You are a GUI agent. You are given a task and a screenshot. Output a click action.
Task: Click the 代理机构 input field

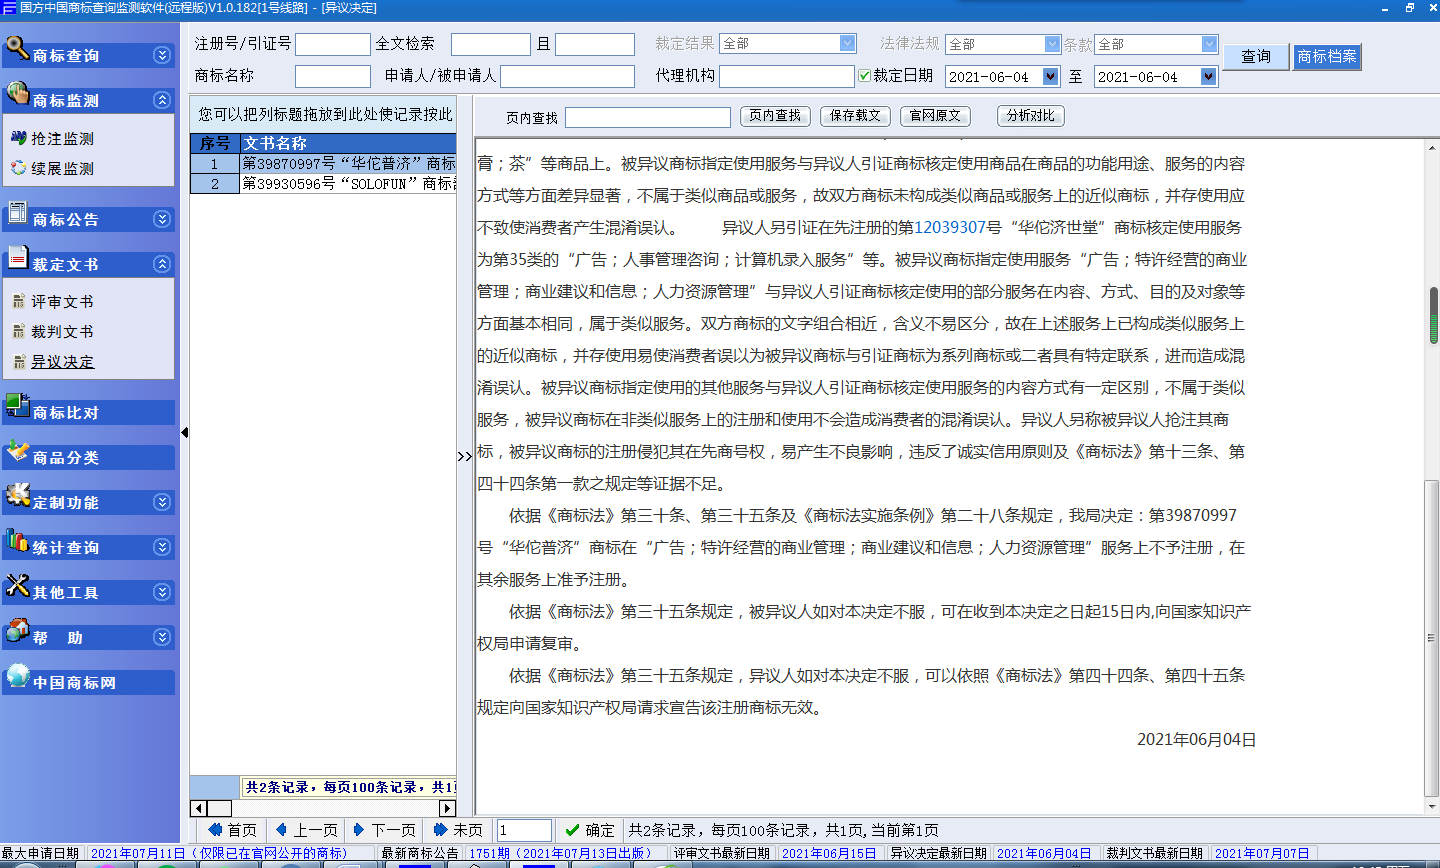tap(787, 76)
